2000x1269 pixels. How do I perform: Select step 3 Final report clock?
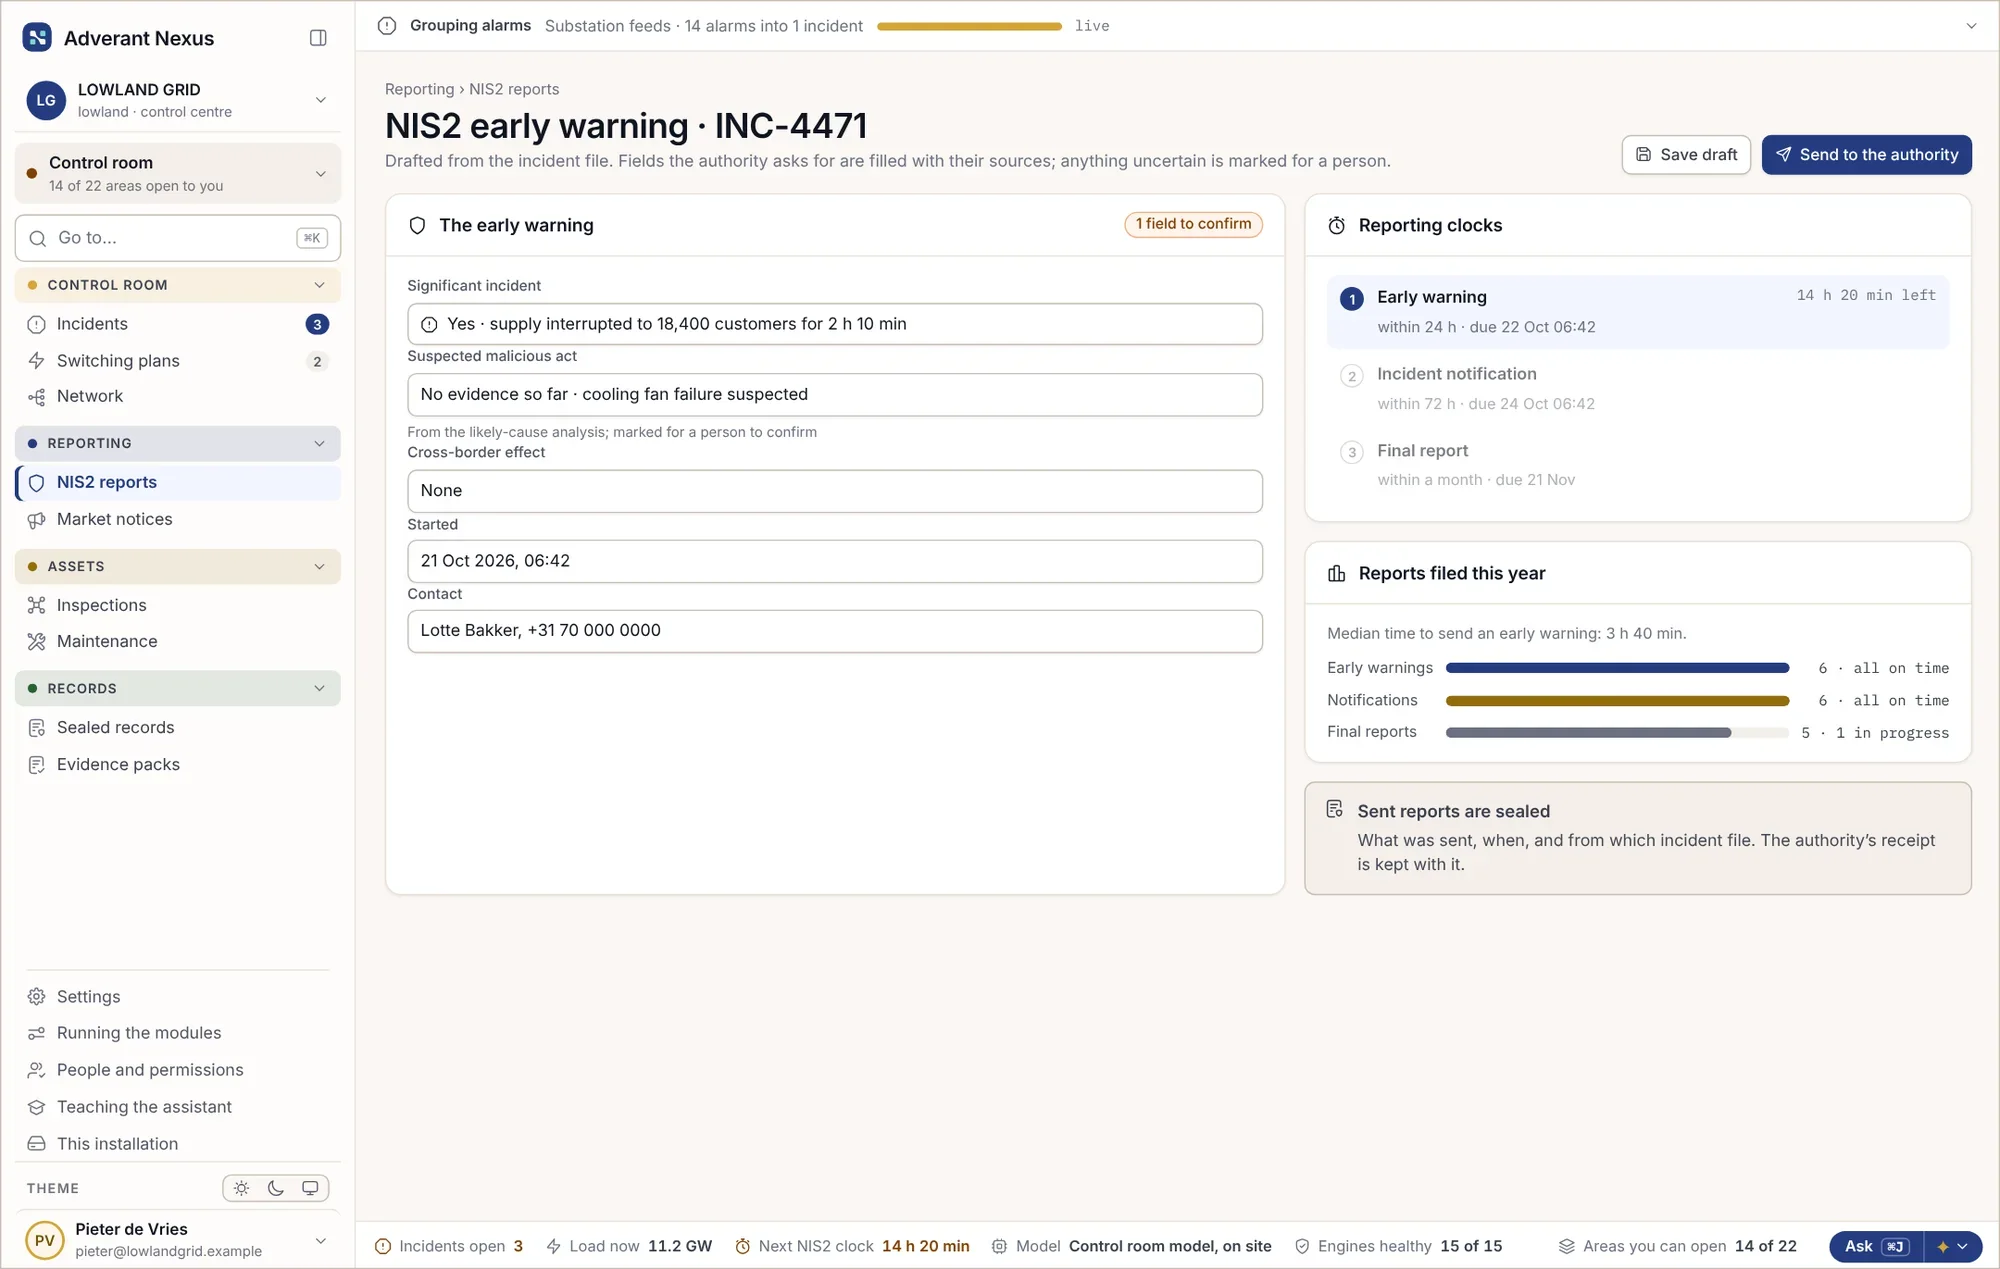pos(1637,465)
